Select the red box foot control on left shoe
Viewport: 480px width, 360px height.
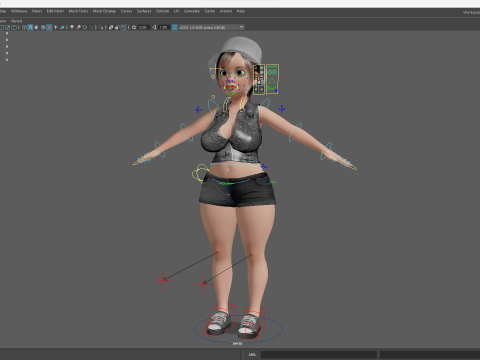(x=220, y=319)
